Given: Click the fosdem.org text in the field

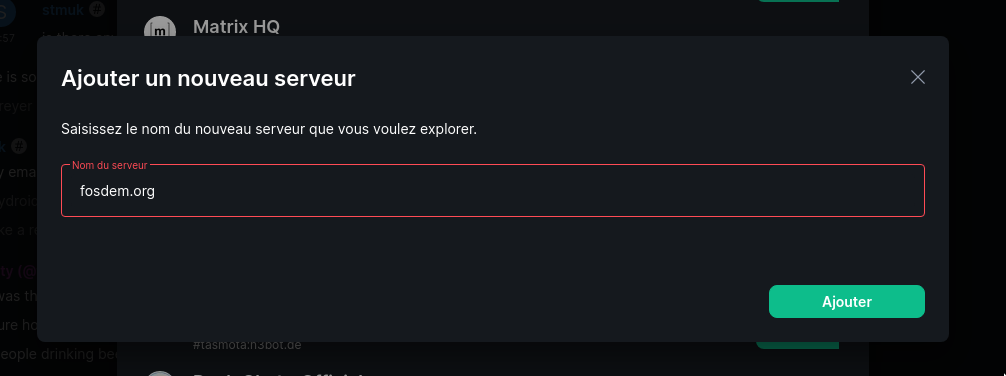Looking at the screenshot, I should coord(117,191).
